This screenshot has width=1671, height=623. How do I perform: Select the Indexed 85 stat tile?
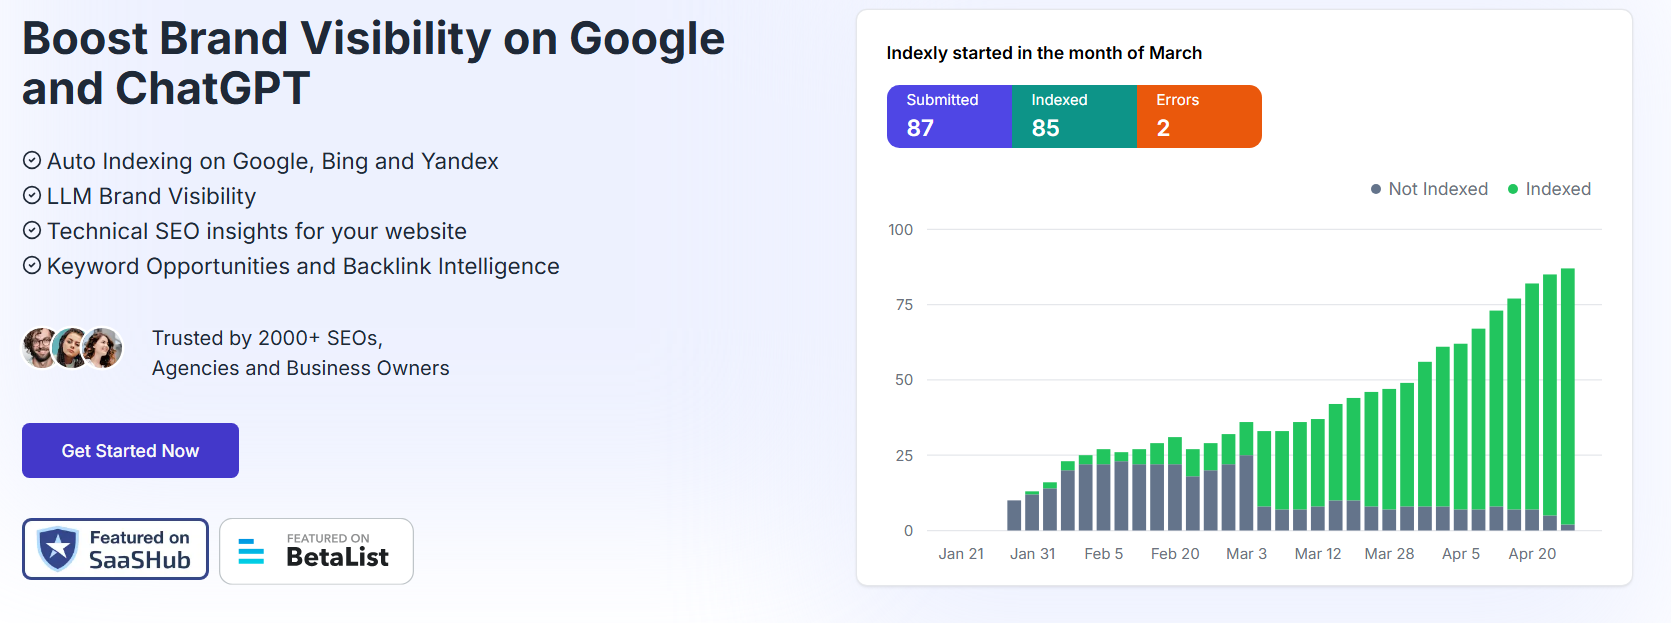1074,116
